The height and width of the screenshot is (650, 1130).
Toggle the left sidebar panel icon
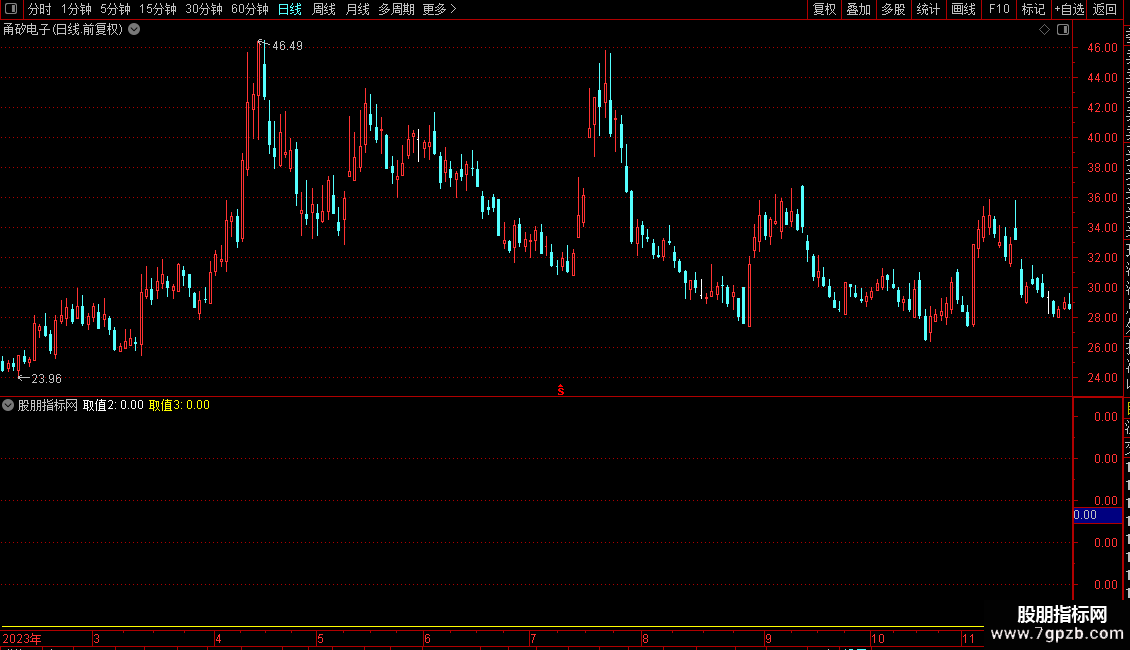click(11, 9)
